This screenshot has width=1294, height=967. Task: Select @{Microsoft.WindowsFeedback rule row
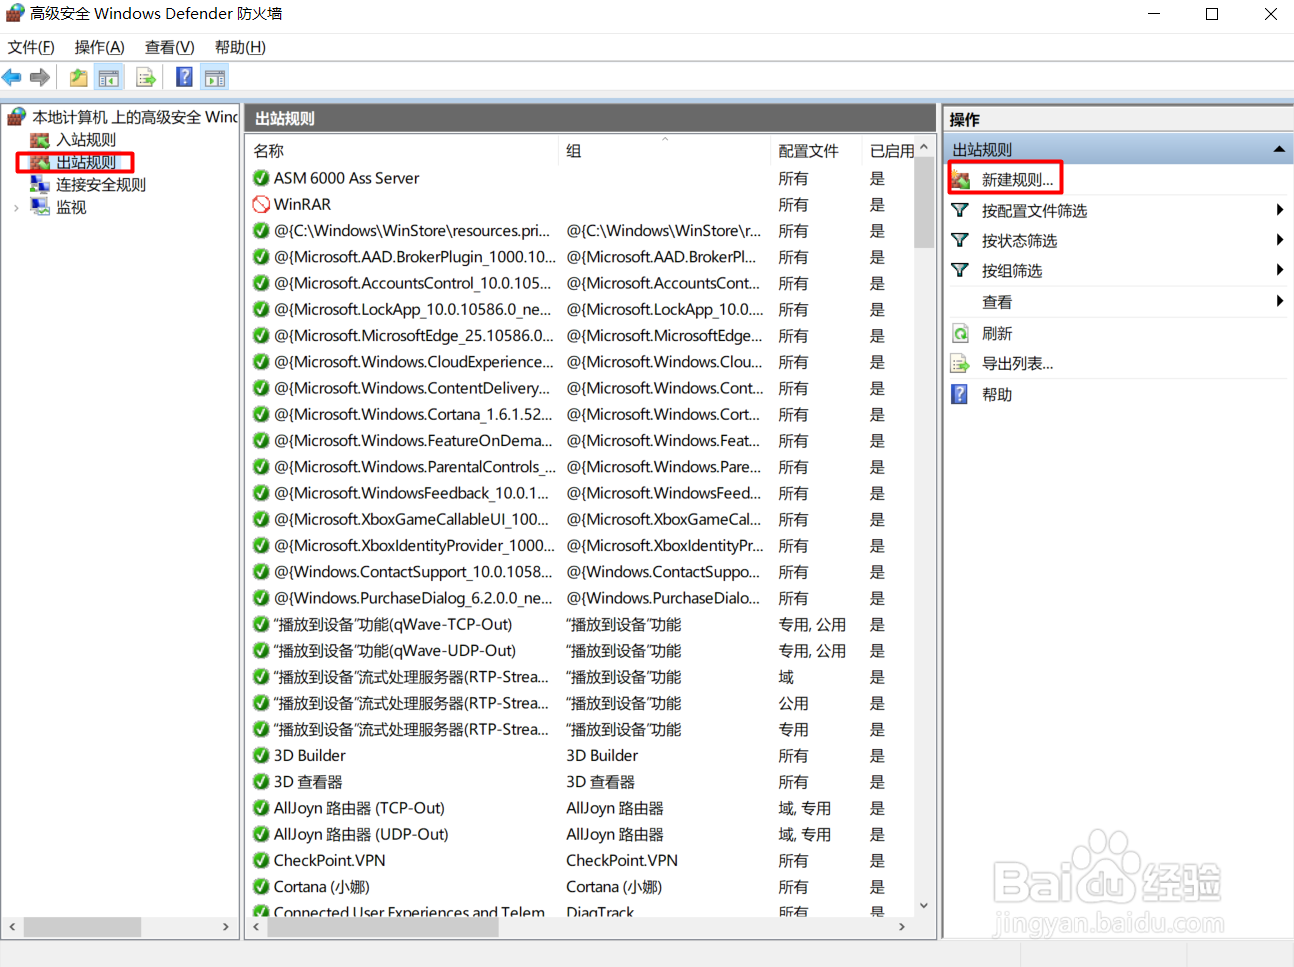[580, 493]
